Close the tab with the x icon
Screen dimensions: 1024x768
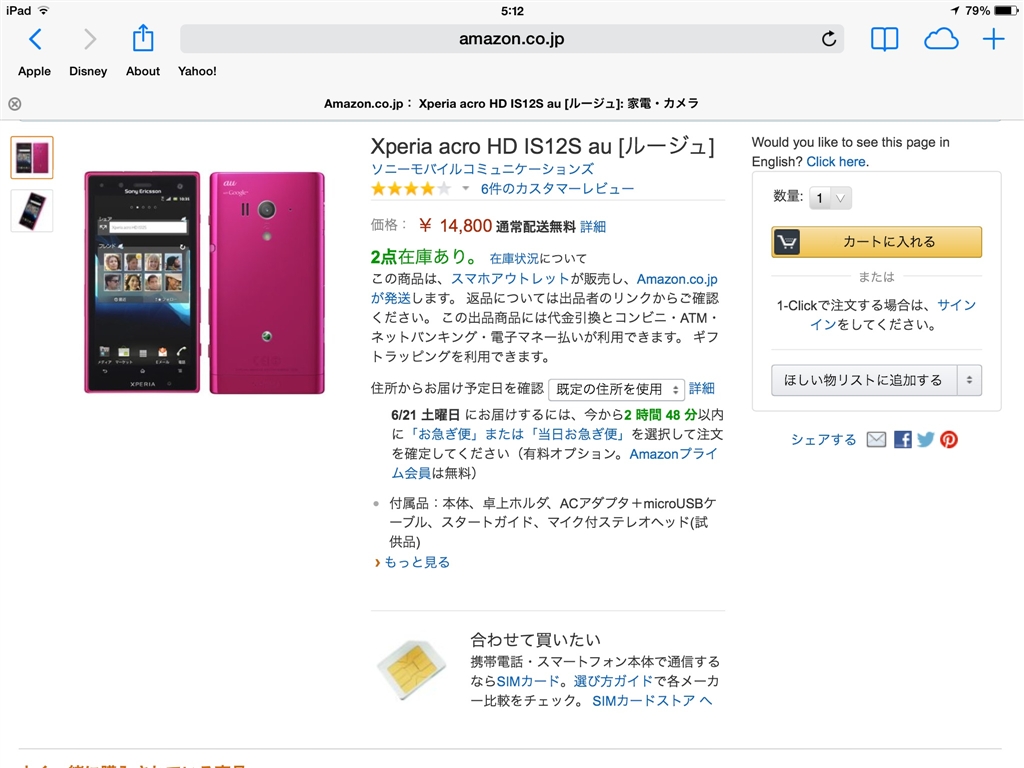point(15,104)
